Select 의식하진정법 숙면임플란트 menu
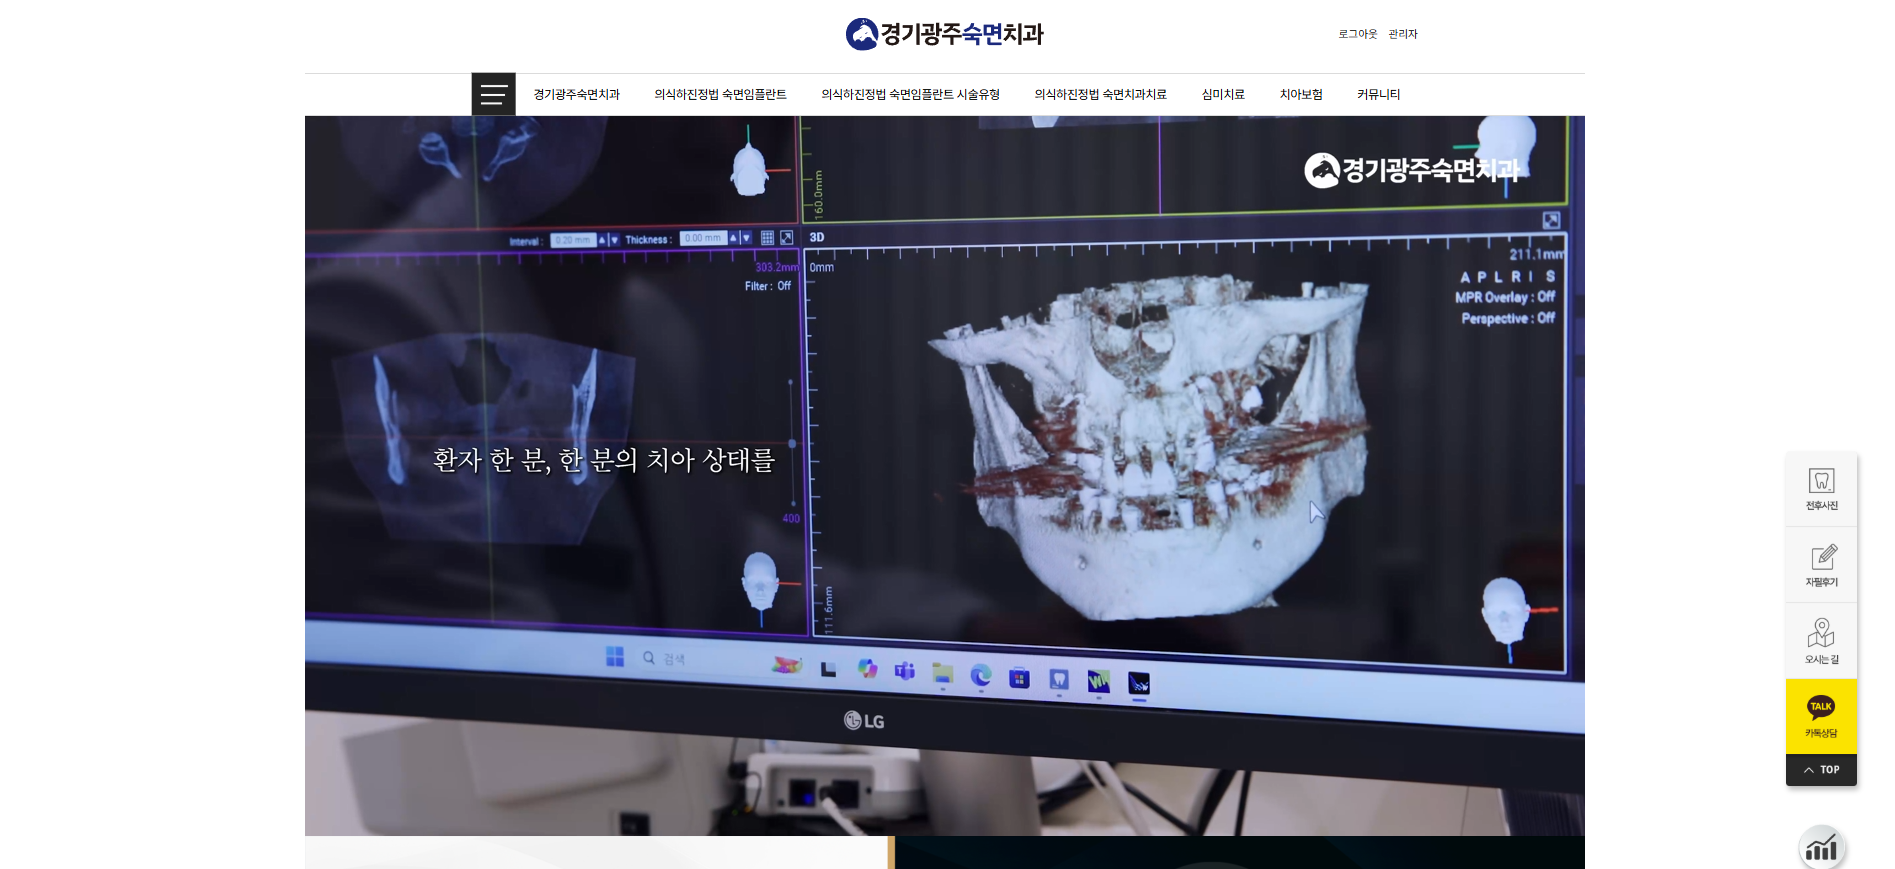Viewport: 1895px width, 869px height. click(x=720, y=95)
